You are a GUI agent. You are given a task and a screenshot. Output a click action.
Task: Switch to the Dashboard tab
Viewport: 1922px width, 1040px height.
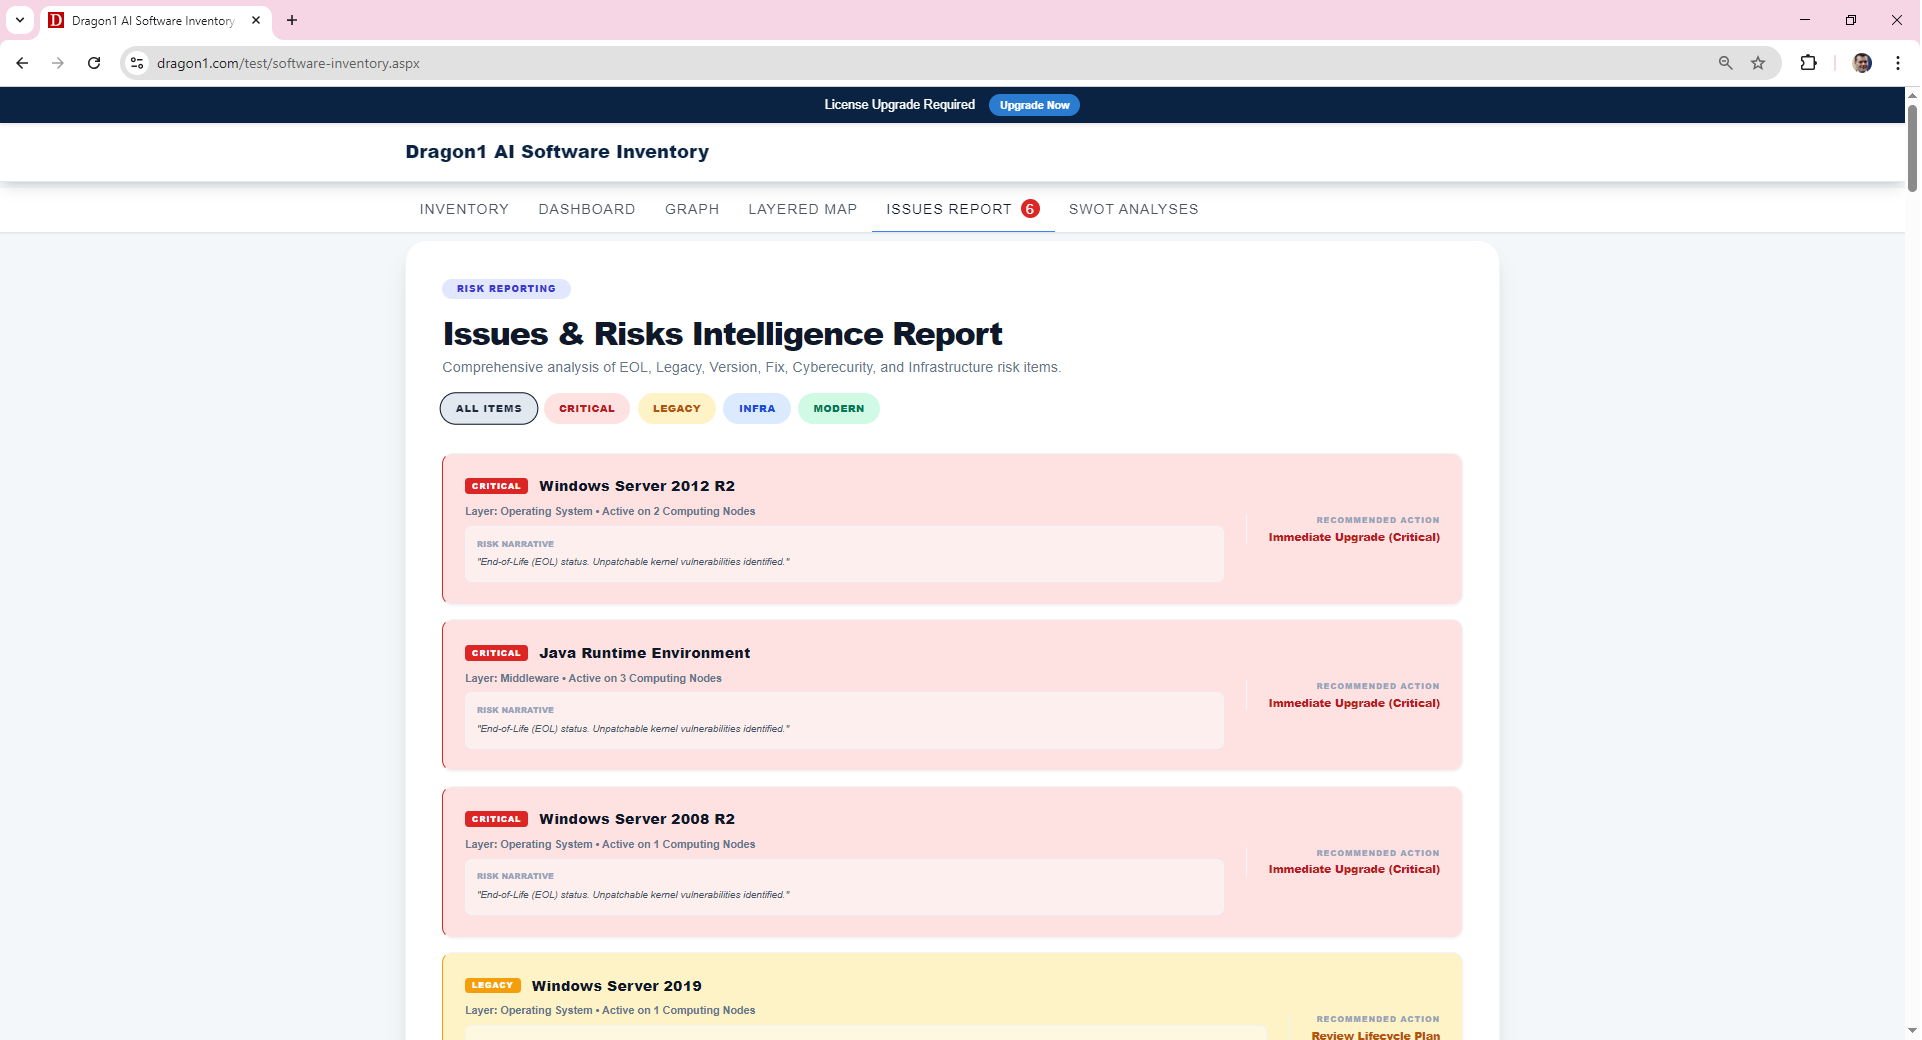tap(586, 209)
